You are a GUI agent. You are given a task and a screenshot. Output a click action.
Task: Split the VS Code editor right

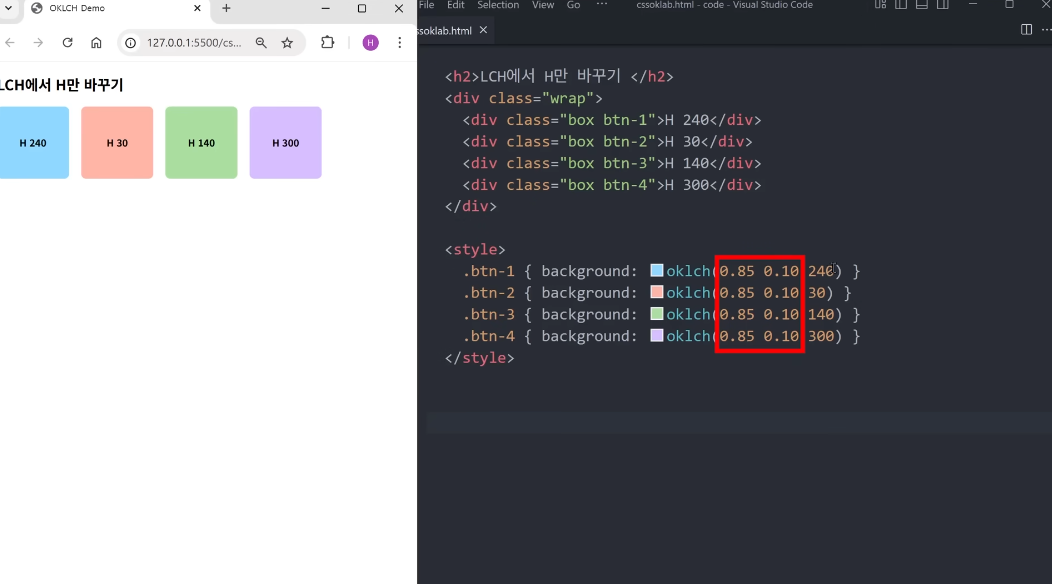coord(1026,30)
